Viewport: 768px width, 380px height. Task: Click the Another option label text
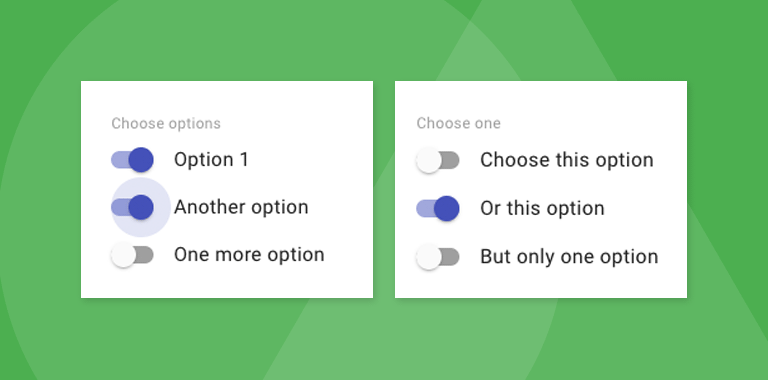coord(241,207)
